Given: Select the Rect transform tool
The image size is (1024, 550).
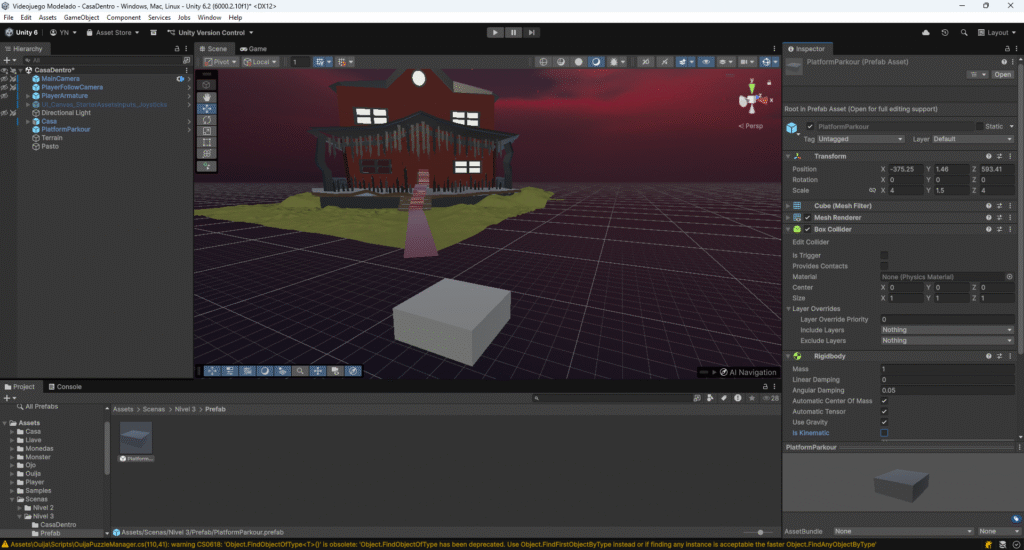Looking at the screenshot, I should tap(207, 142).
